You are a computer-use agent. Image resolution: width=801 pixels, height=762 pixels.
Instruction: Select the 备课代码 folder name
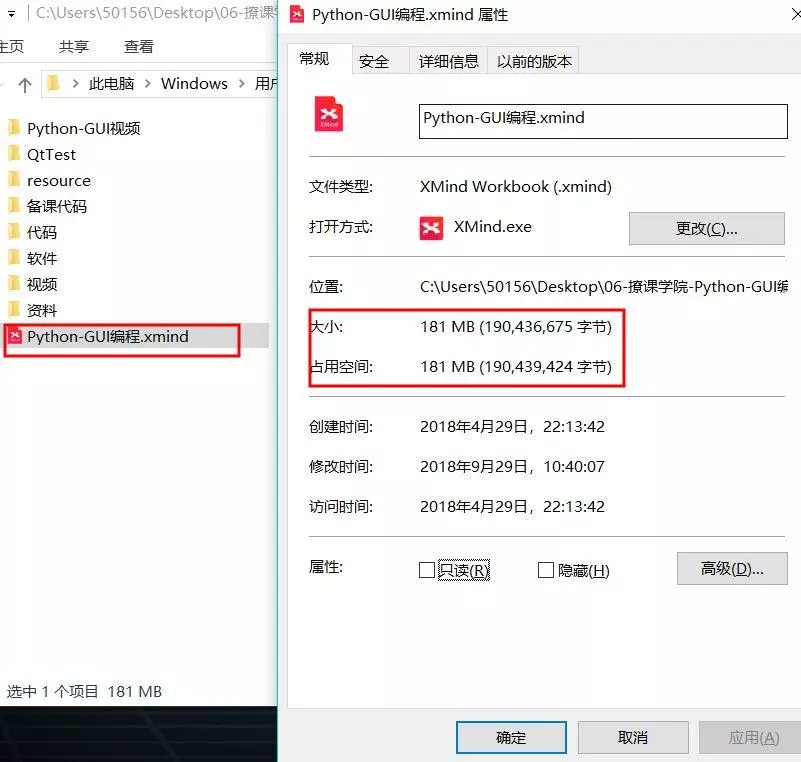tap(57, 206)
